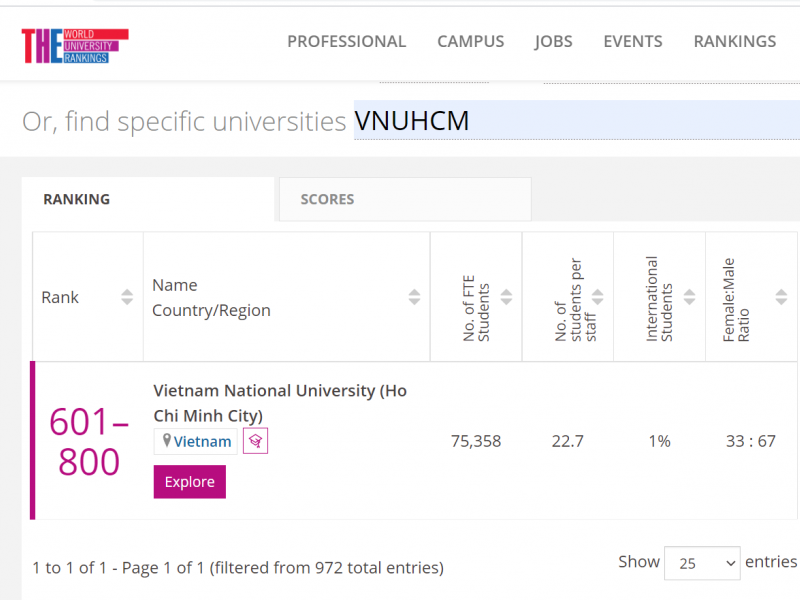Click the sort arrows on the Rank column

pyautogui.click(x=127, y=295)
